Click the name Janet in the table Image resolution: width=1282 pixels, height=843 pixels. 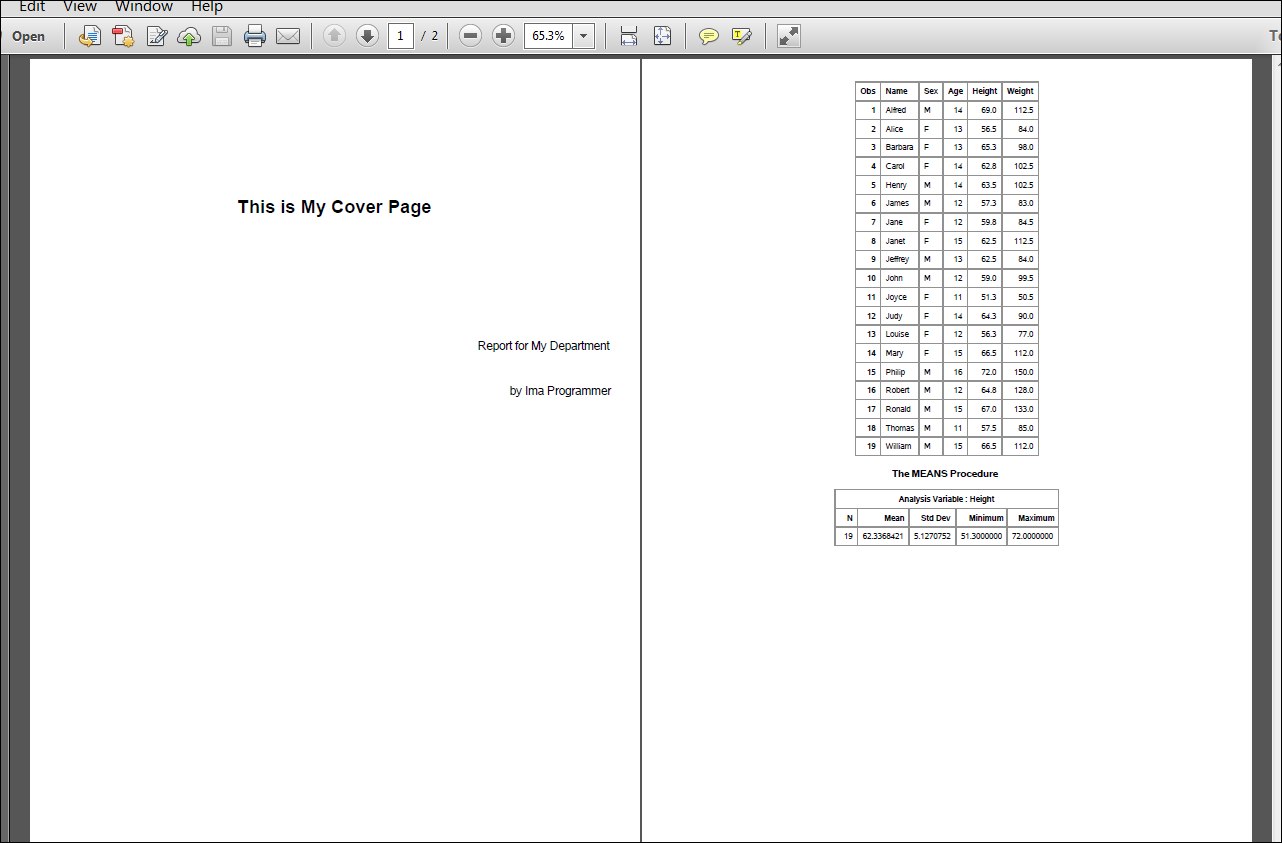coord(895,241)
